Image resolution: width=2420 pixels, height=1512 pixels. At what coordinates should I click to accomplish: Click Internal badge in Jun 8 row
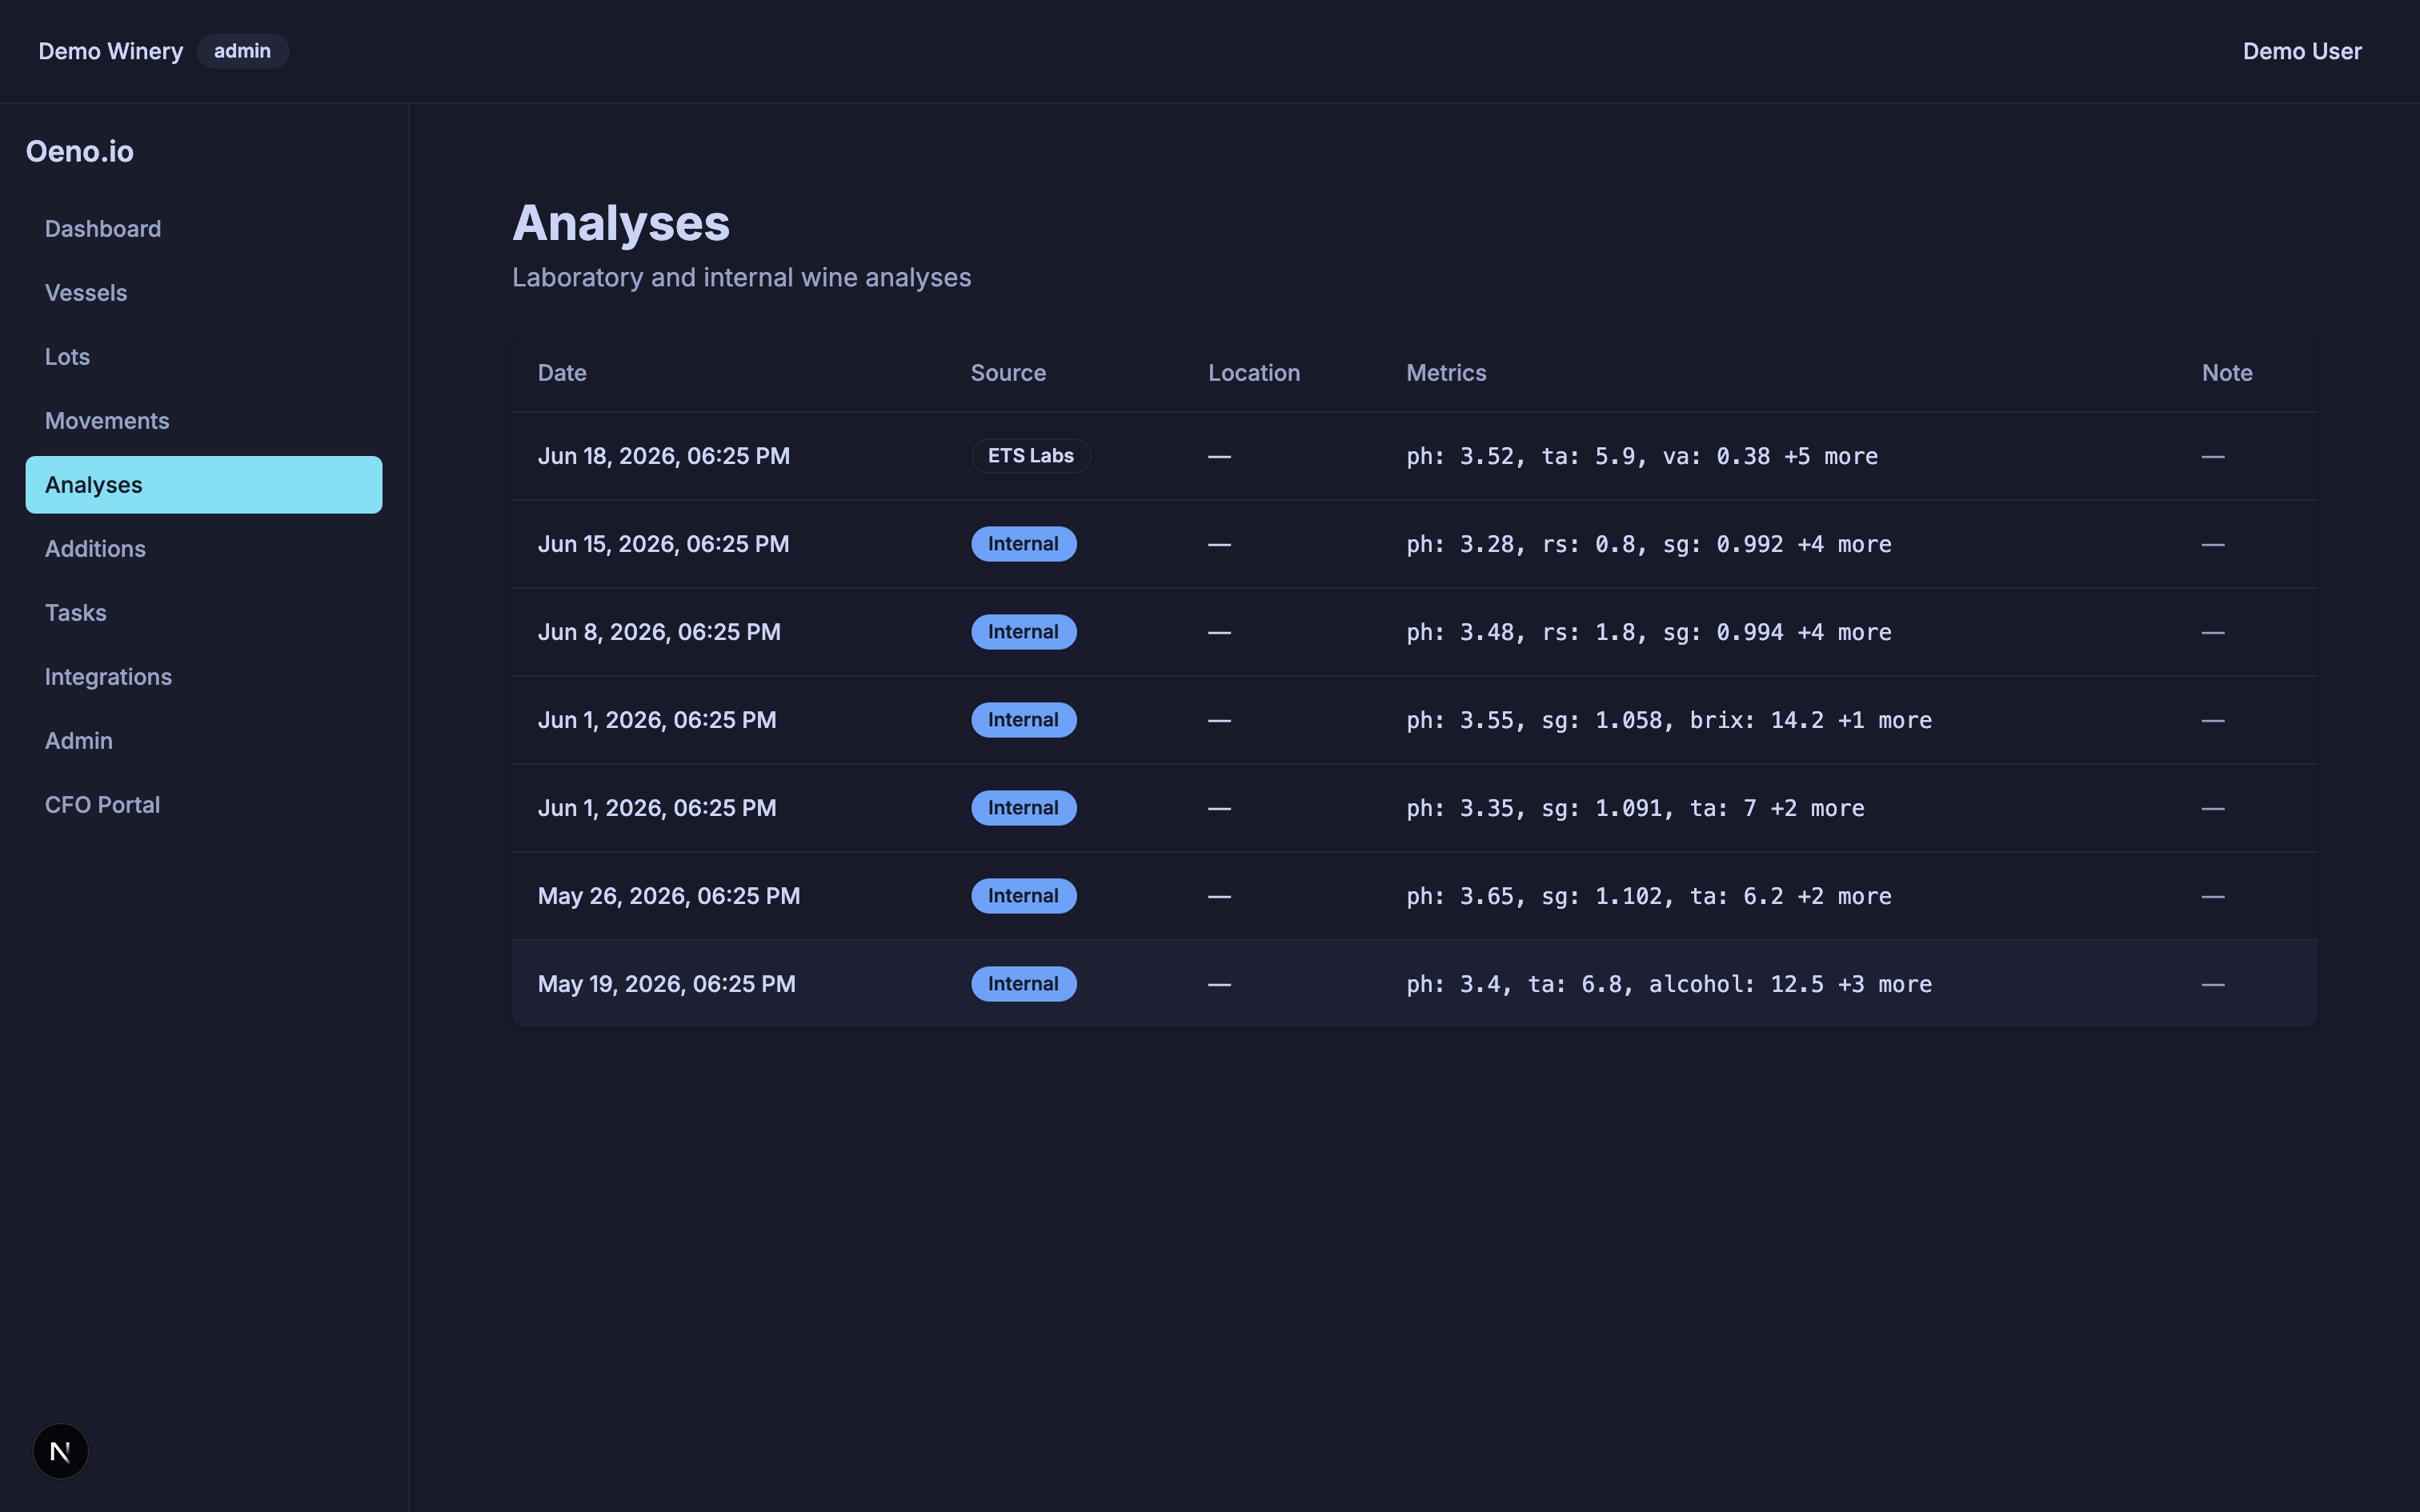pyautogui.click(x=1024, y=632)
